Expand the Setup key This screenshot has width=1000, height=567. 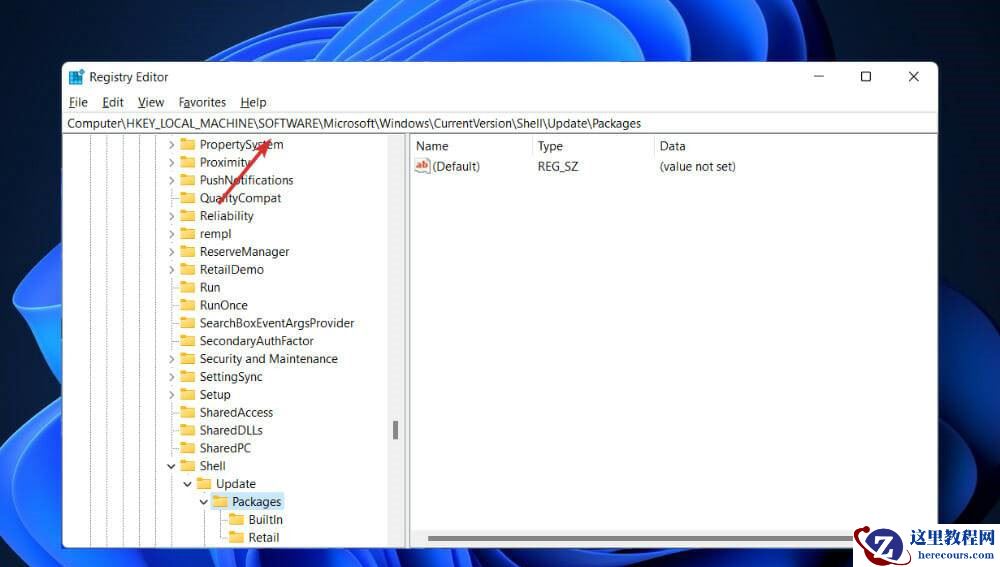[x=171, y=395]
